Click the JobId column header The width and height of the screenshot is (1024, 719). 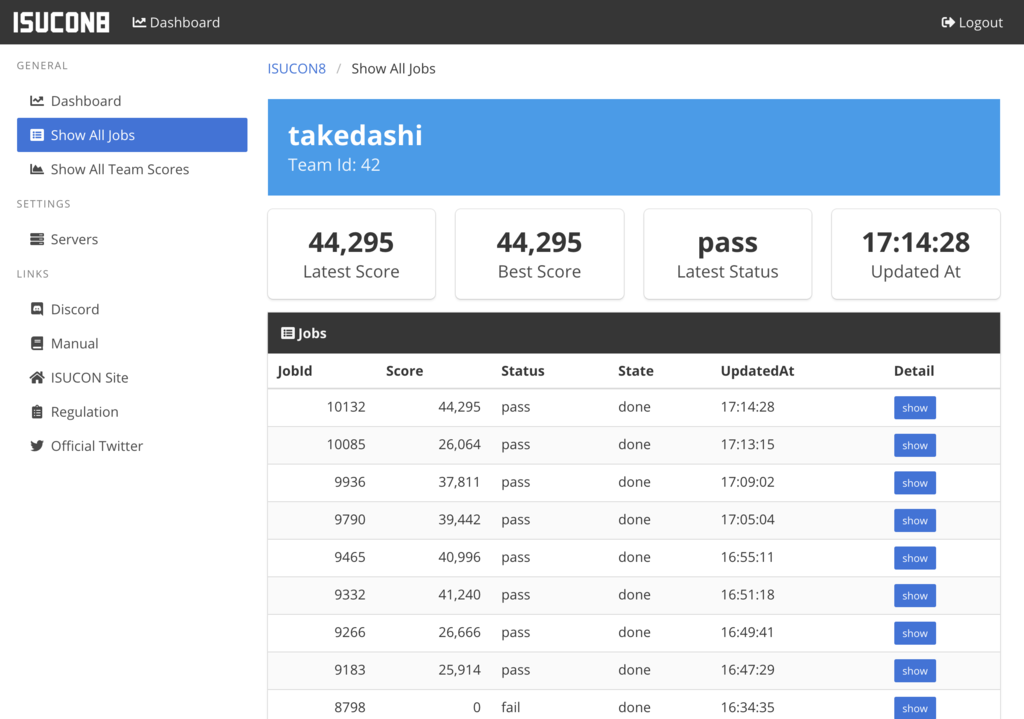click(295, 371)
